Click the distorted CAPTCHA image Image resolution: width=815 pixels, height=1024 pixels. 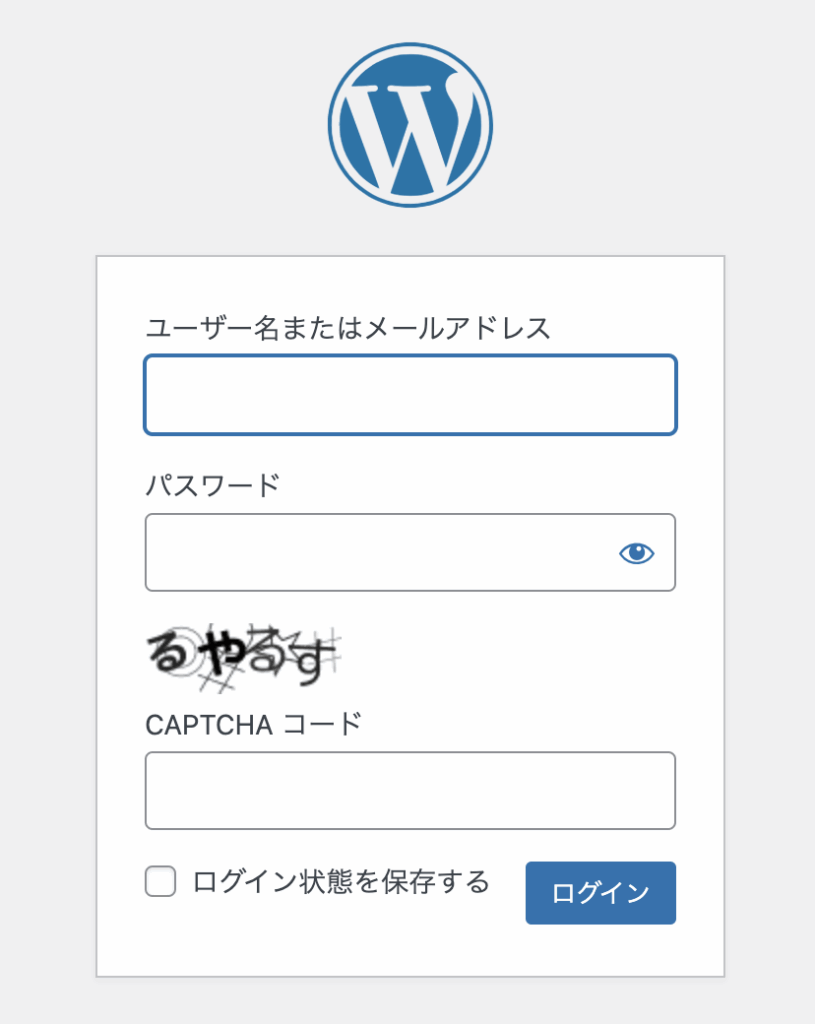pyautogui.click(x=243, y=657)
